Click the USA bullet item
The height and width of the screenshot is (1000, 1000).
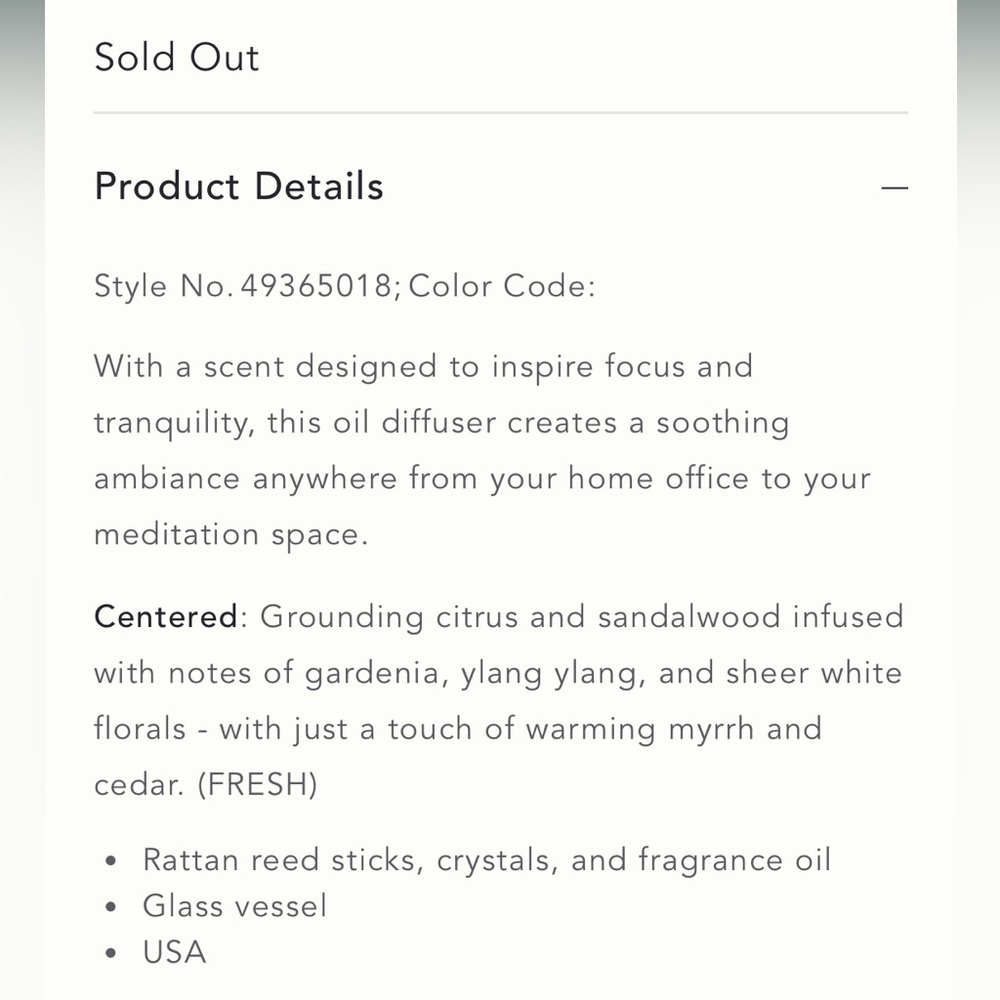(x=175, y=952)
